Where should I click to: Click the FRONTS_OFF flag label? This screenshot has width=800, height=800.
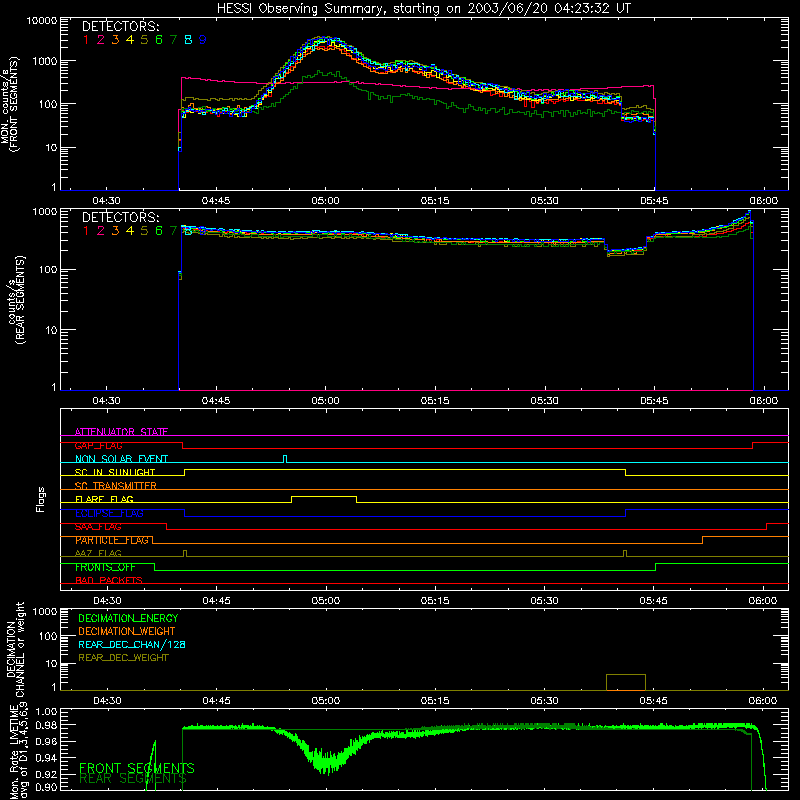point(105,567)
